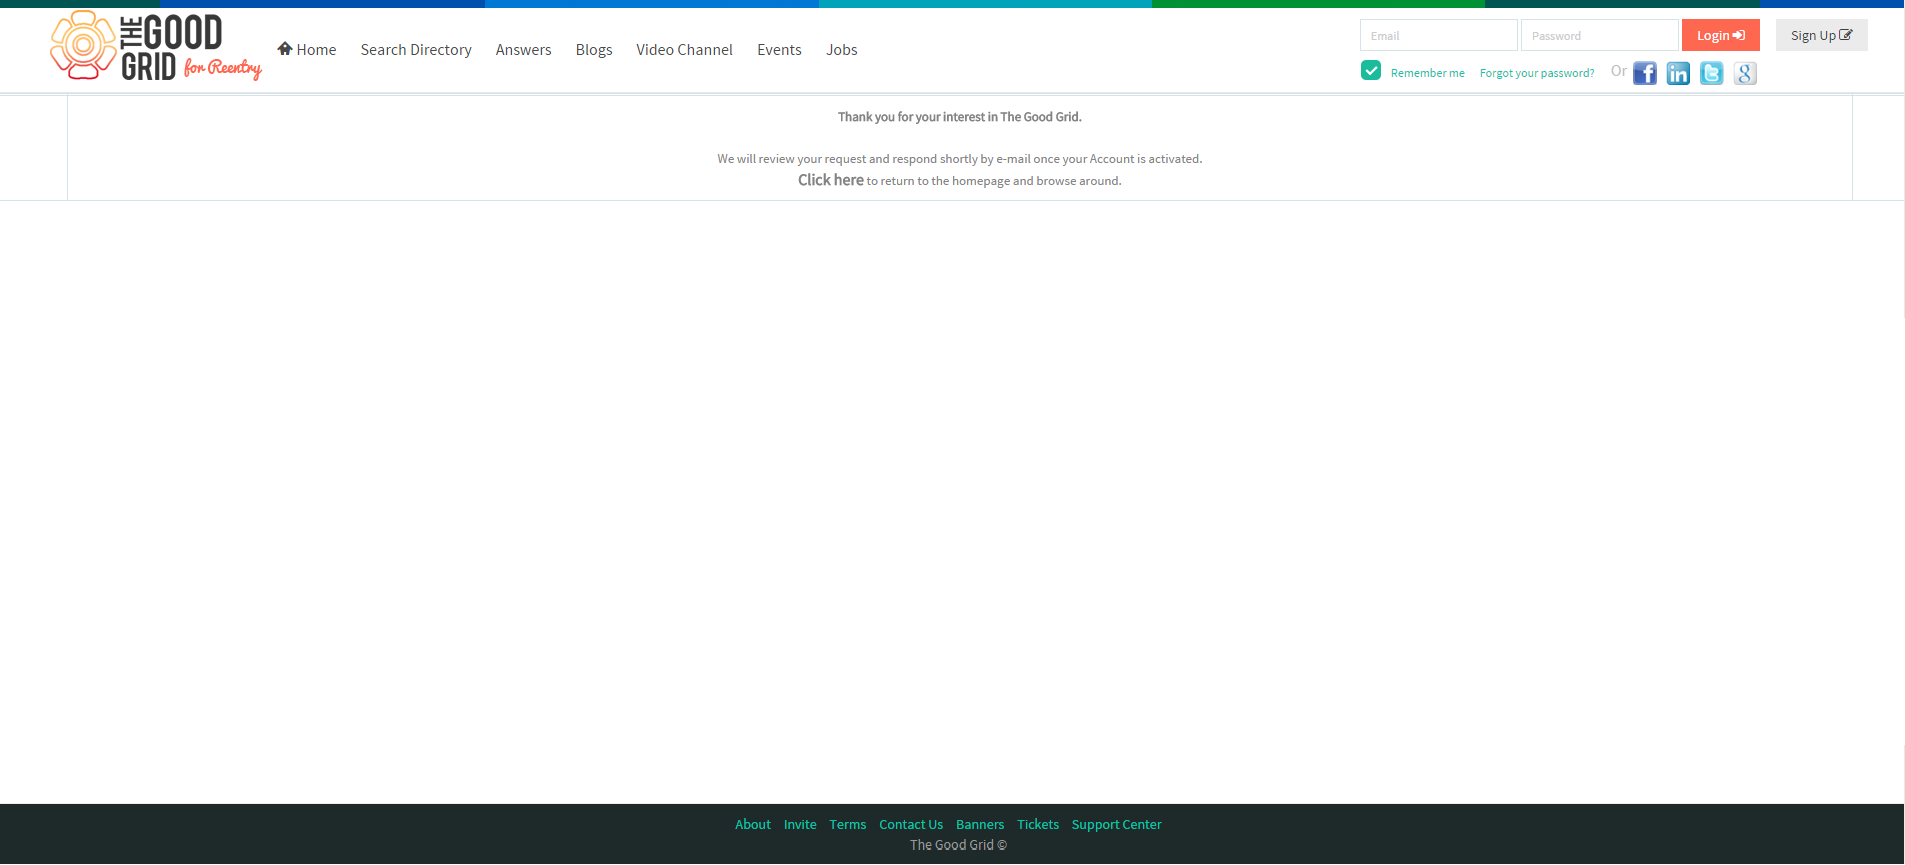Click the Password input field

point(1599,35)
